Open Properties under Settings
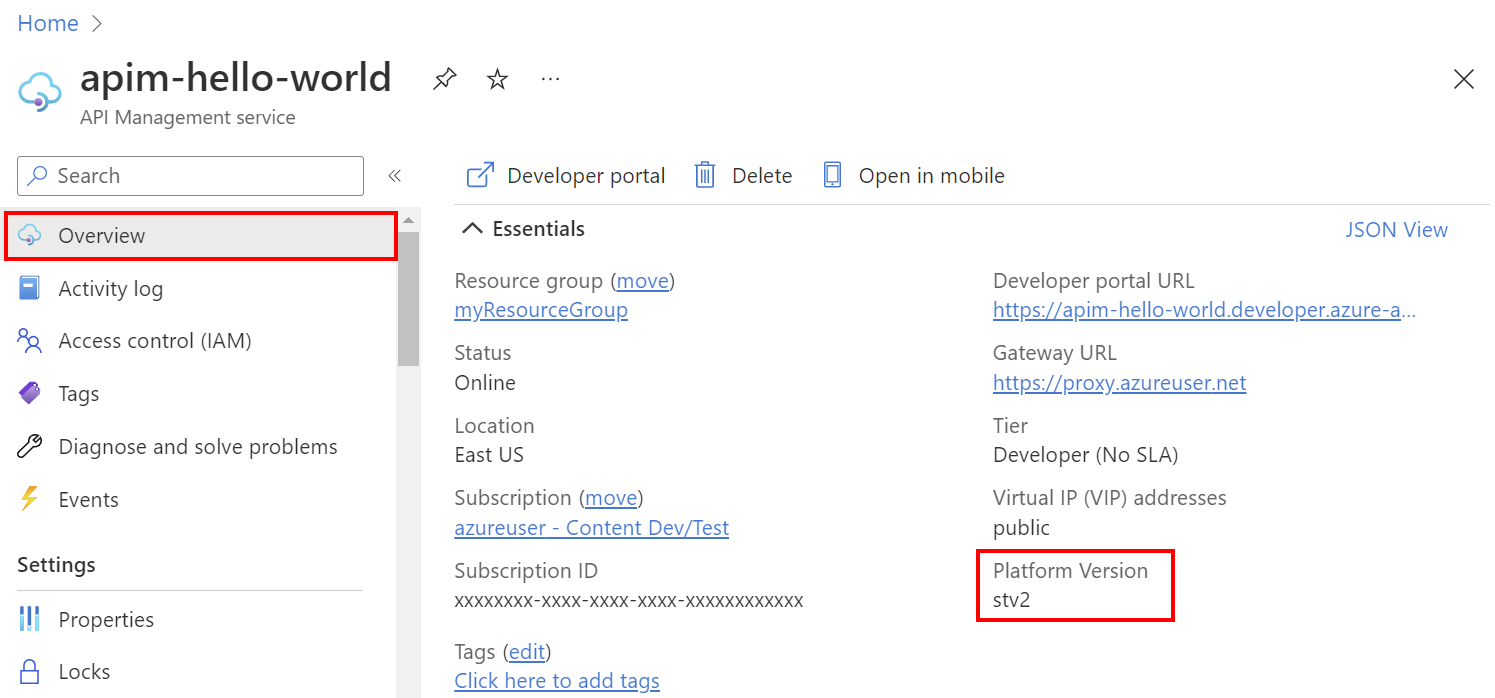This screenshot has width=1495, height=698. 107,619
